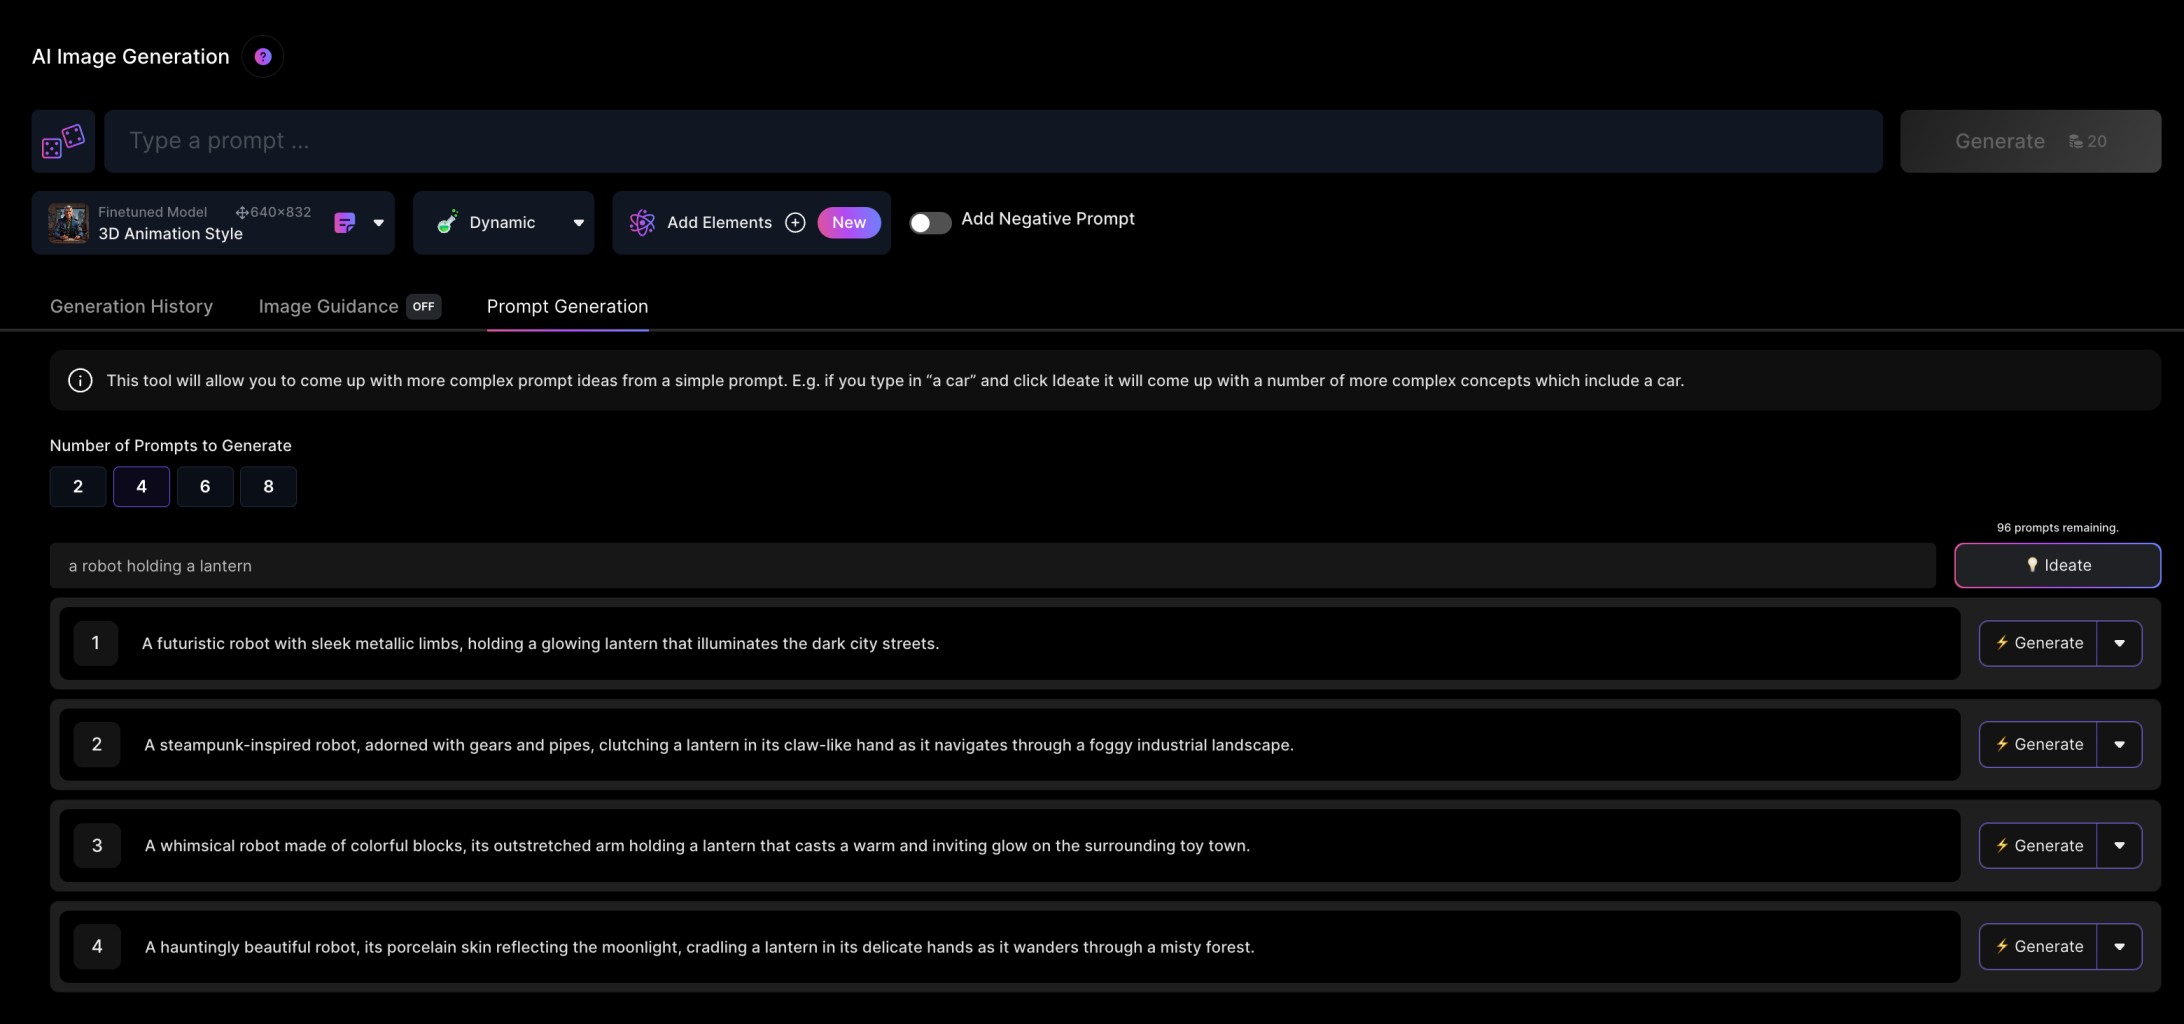Enable the Add Negative Prompt toggle
The image size is (2184, 1024).
930,223
